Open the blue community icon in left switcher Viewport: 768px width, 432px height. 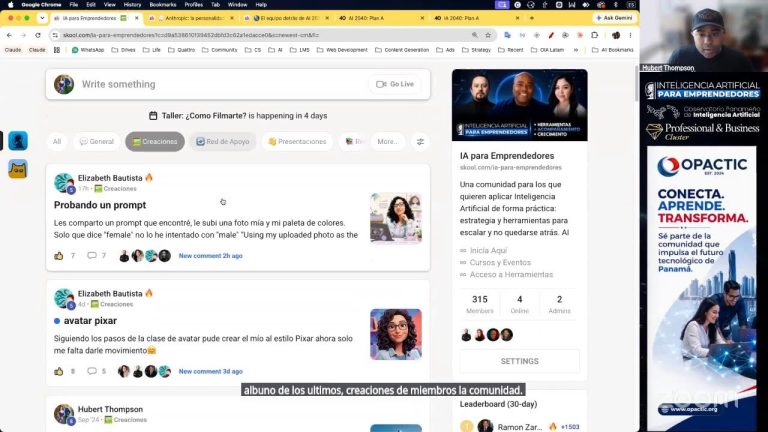(18, 141)
